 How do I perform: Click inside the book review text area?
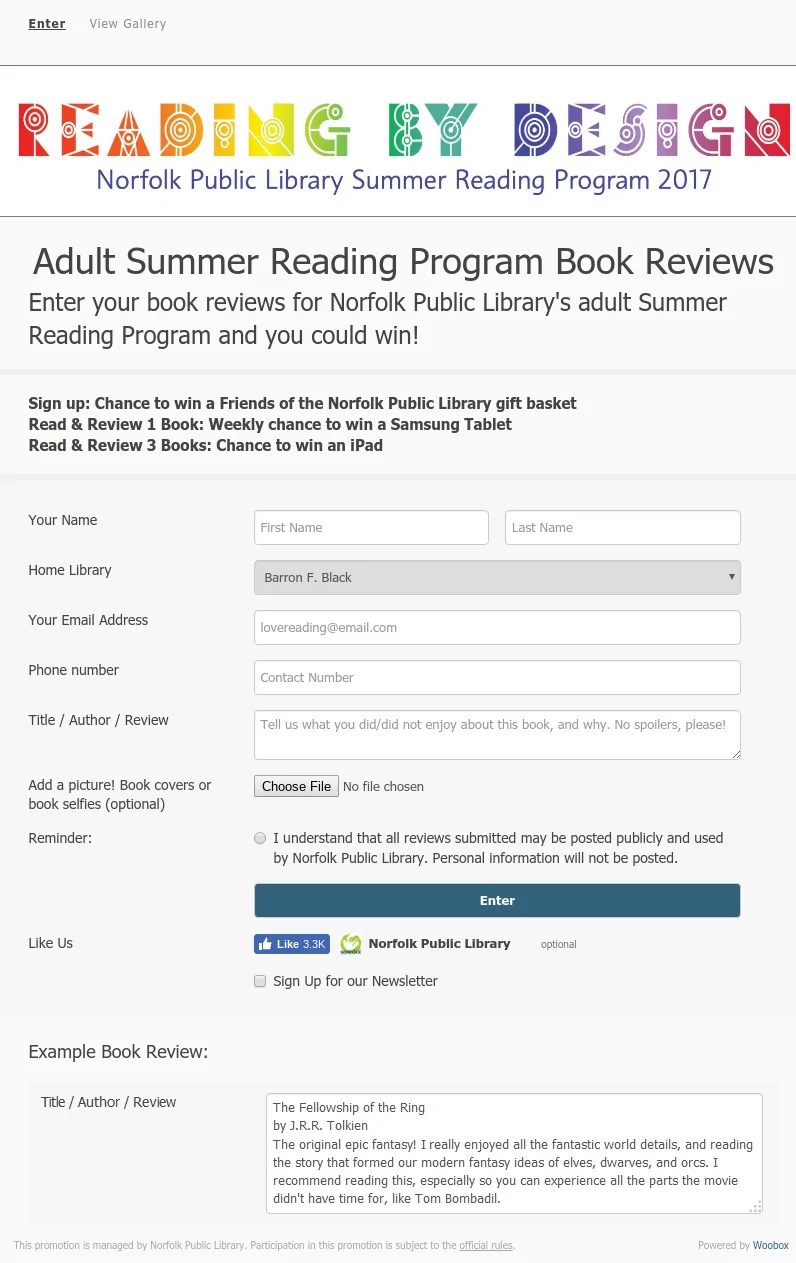point(497,734)
